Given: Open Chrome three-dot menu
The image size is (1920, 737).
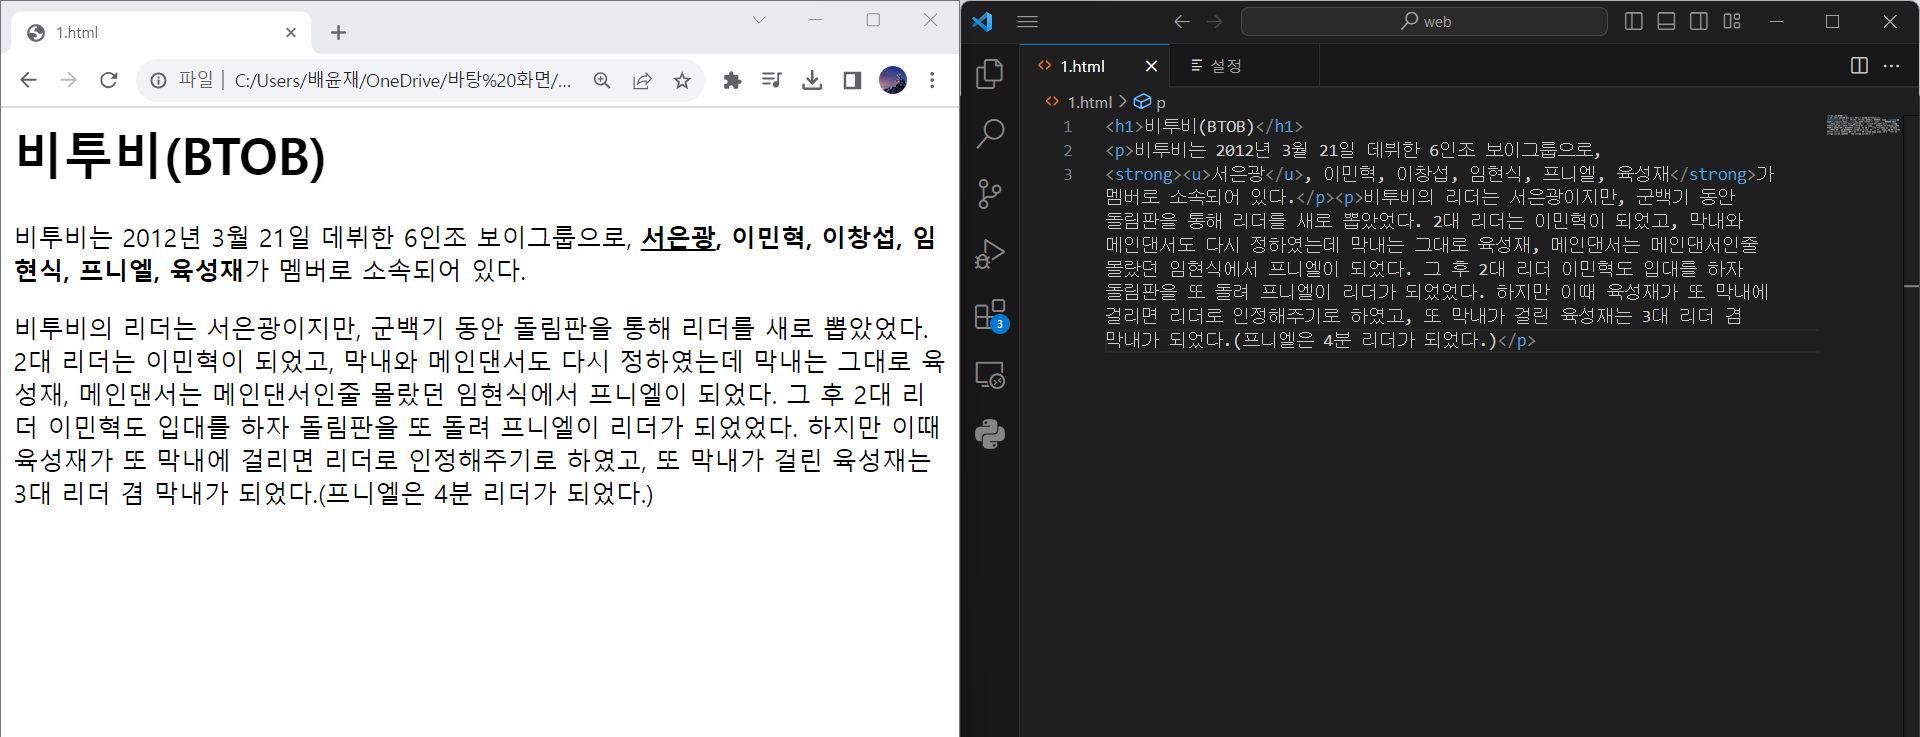Looking at the screenshot, I should [x=932, y=80].
